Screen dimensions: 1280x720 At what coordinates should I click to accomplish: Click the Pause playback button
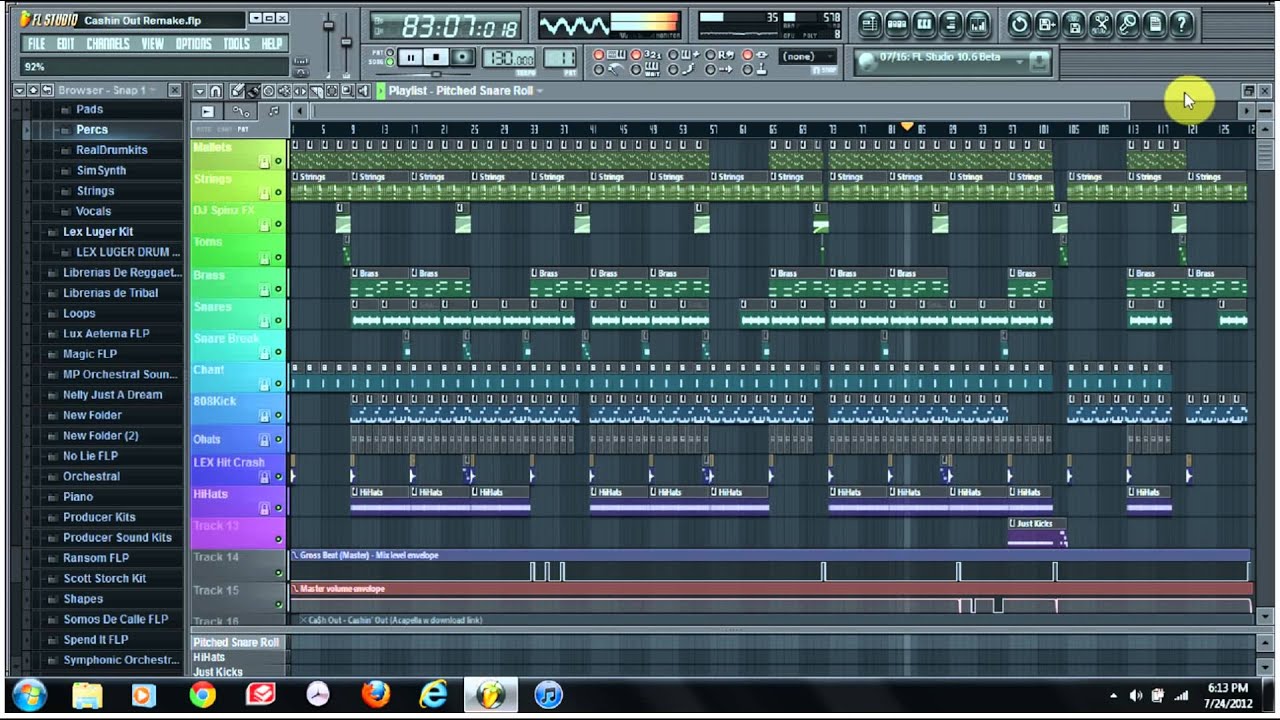(x=411, y=58)
